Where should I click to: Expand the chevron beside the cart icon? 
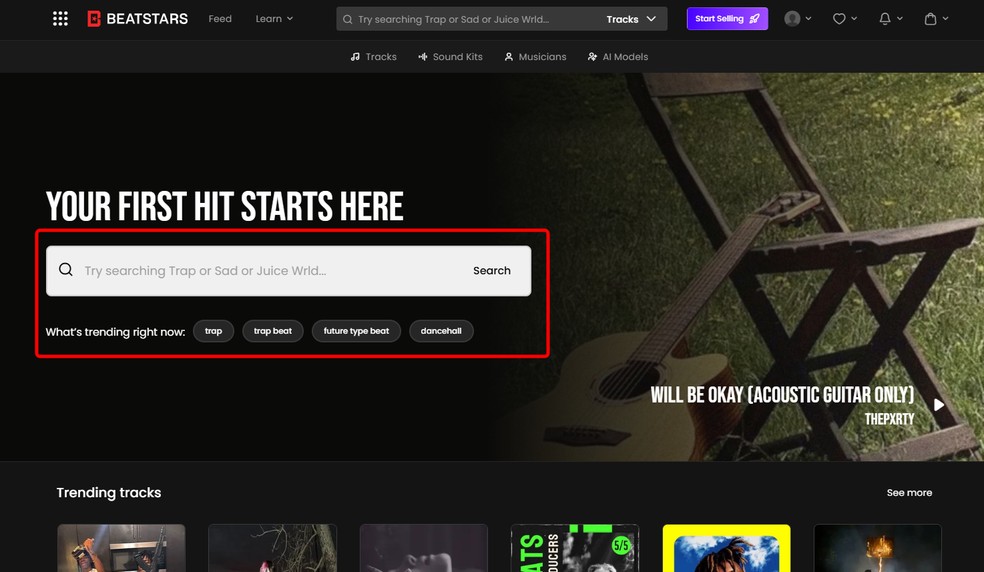pos(945,19)
